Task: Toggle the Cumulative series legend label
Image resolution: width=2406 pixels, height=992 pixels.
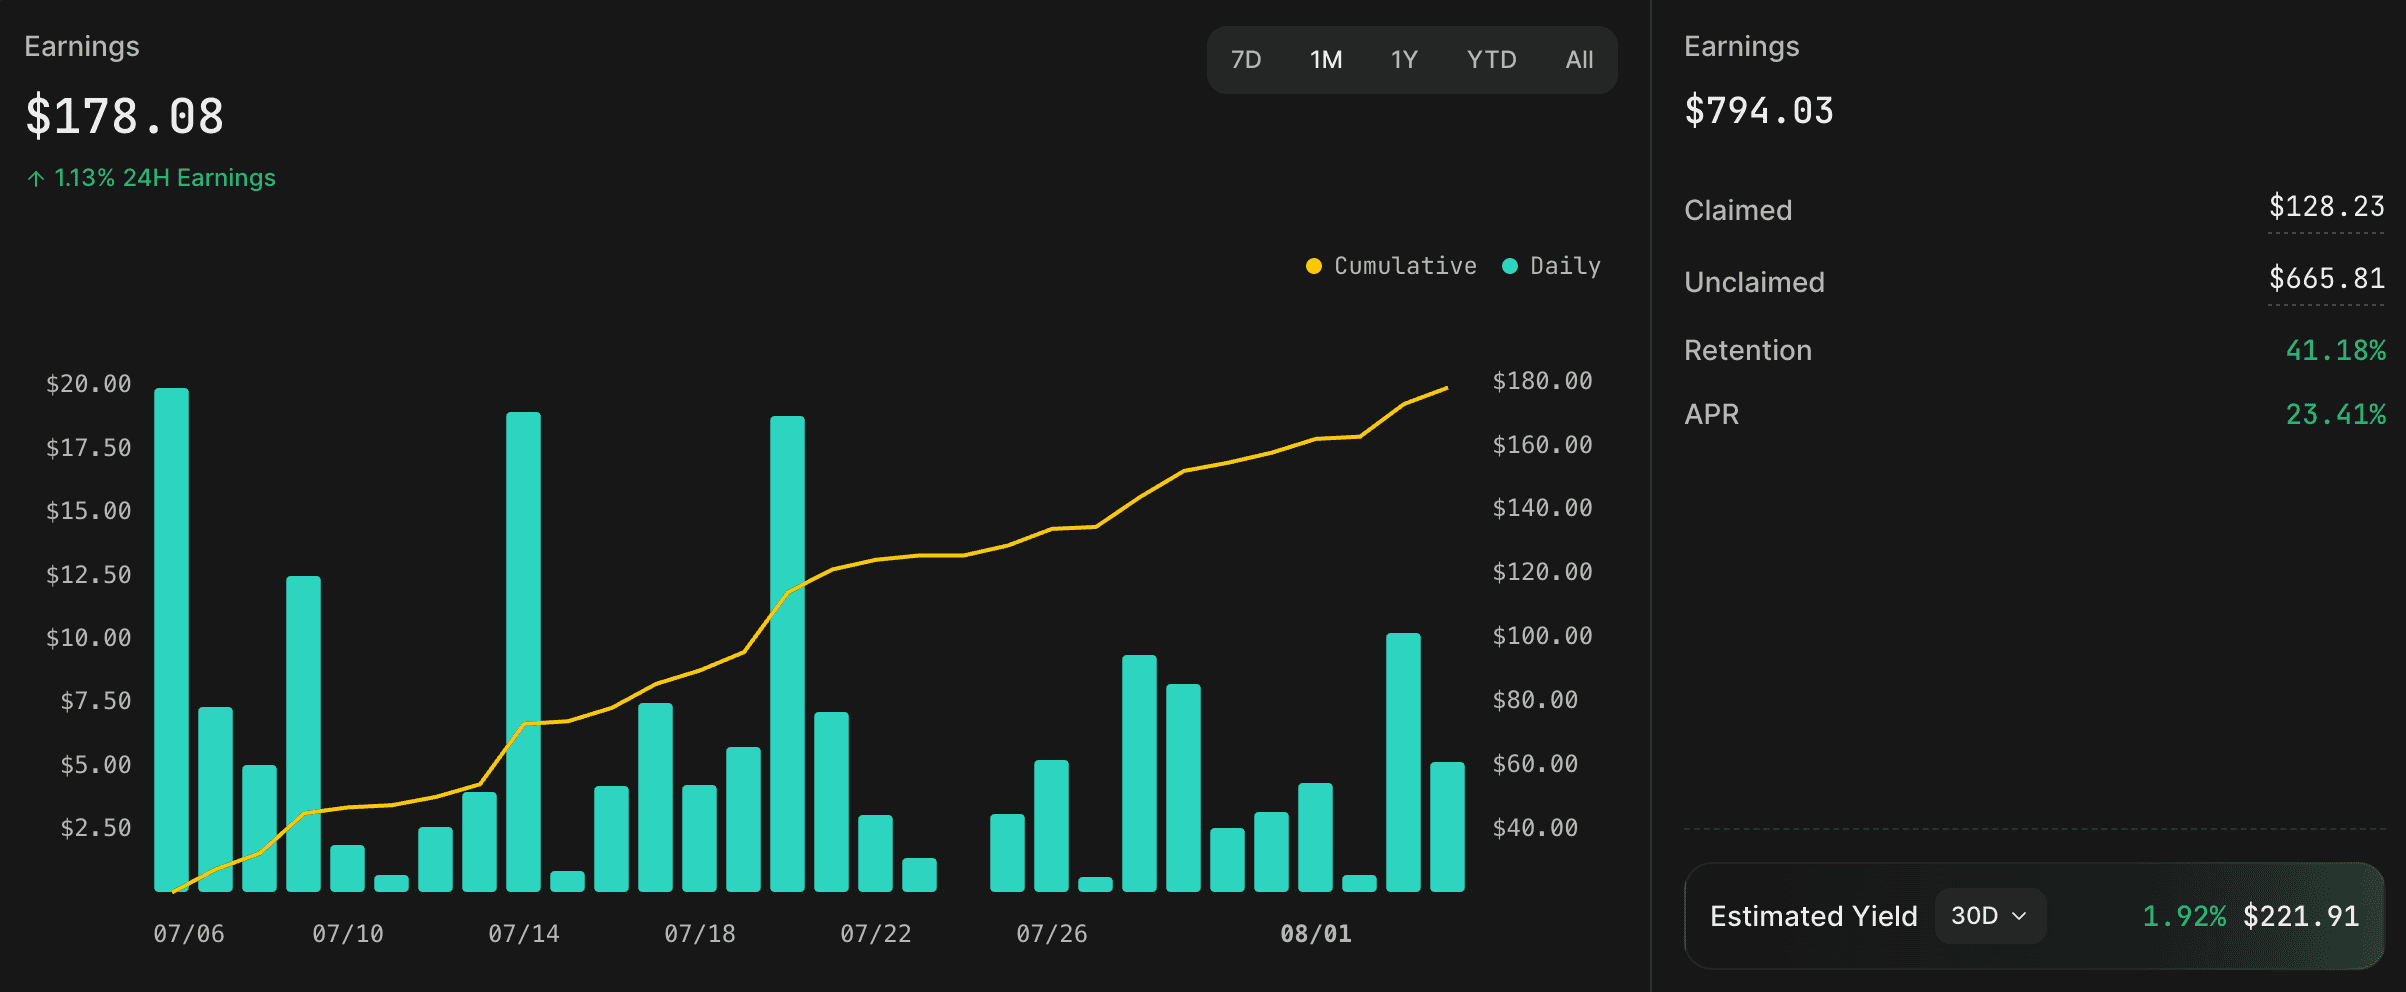Action: [1405, 266]
